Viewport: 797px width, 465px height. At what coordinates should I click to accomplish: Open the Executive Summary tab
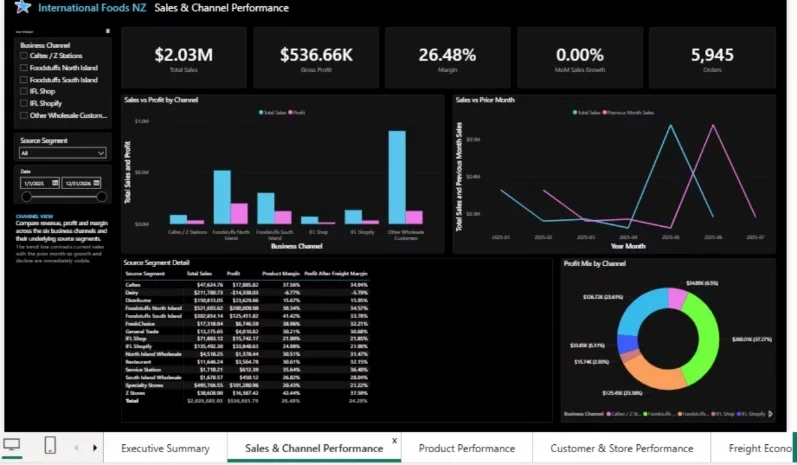pyautogui.click(x=165, y=448)
